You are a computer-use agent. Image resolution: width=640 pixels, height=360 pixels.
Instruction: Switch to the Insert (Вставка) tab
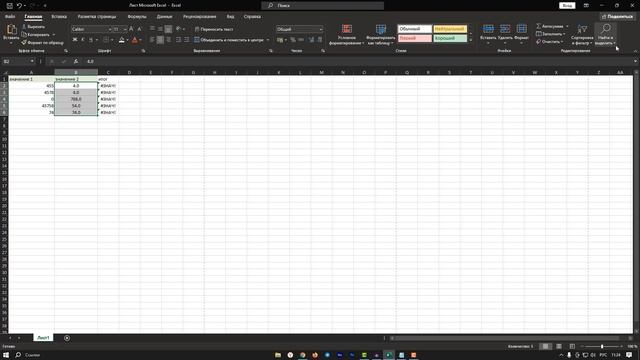(x=59, y=17)
